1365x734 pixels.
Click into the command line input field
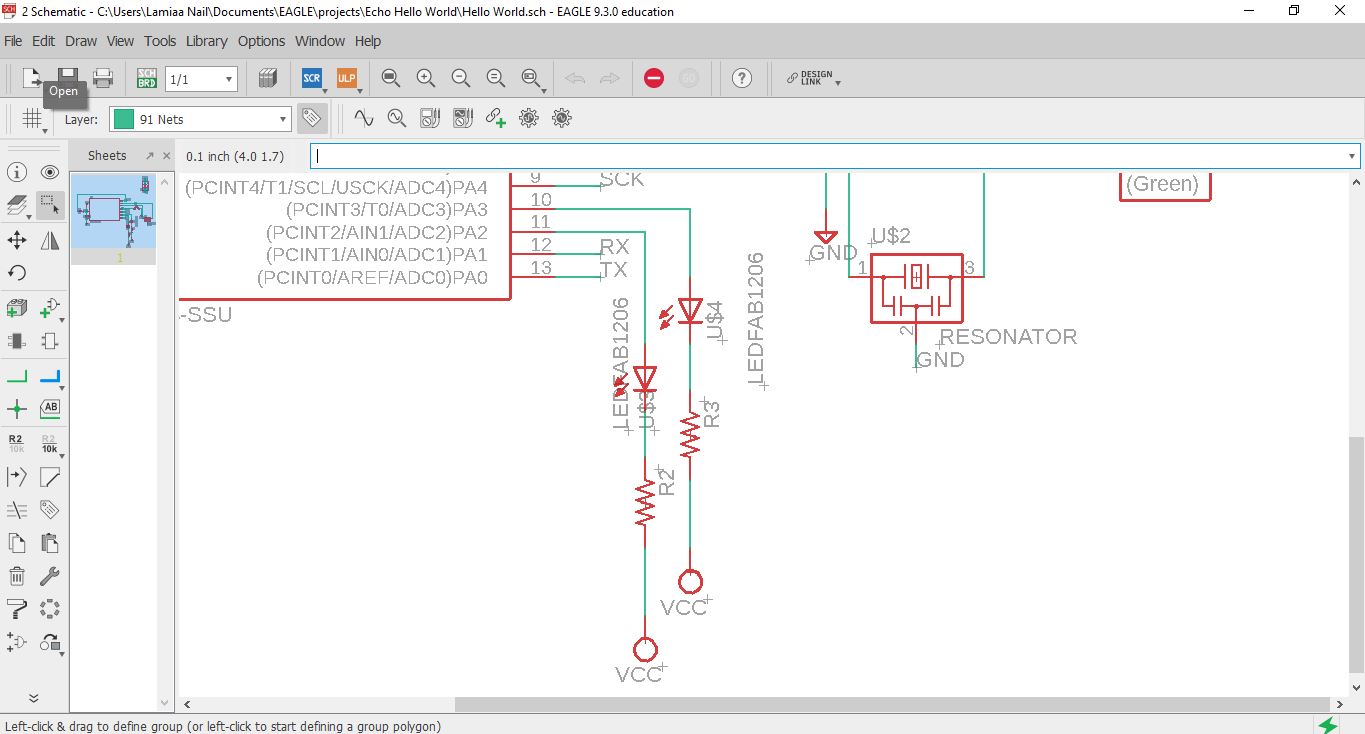tap(831, 156)
